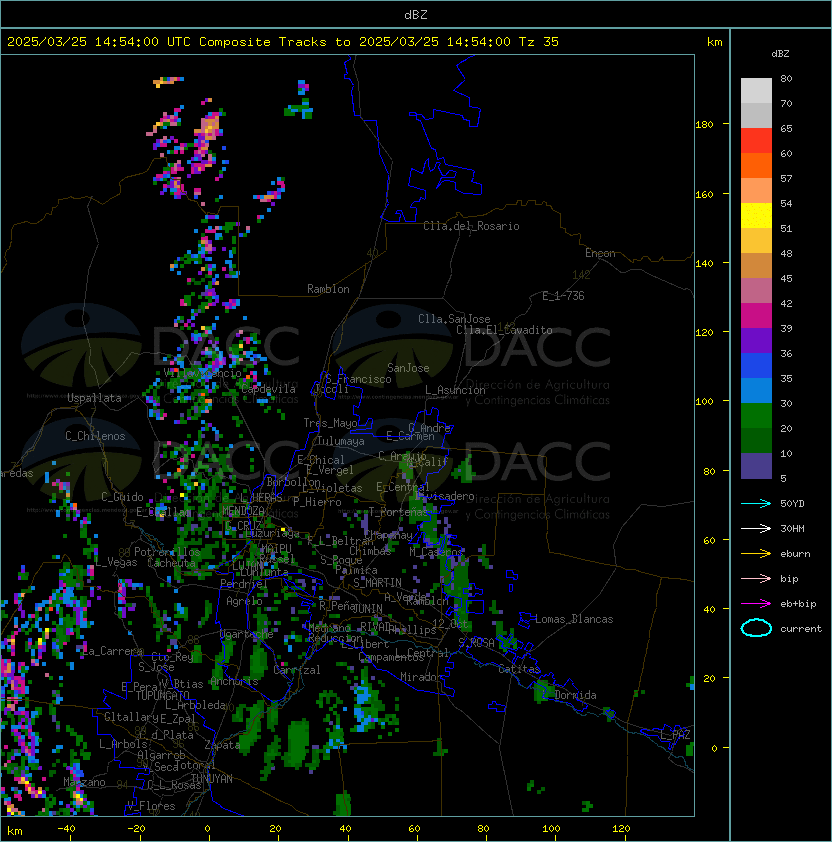Click the pink bip arrow legend icon
Image resolution: width=832 pixels, height=842 pixels.
[x=756, y=578]
